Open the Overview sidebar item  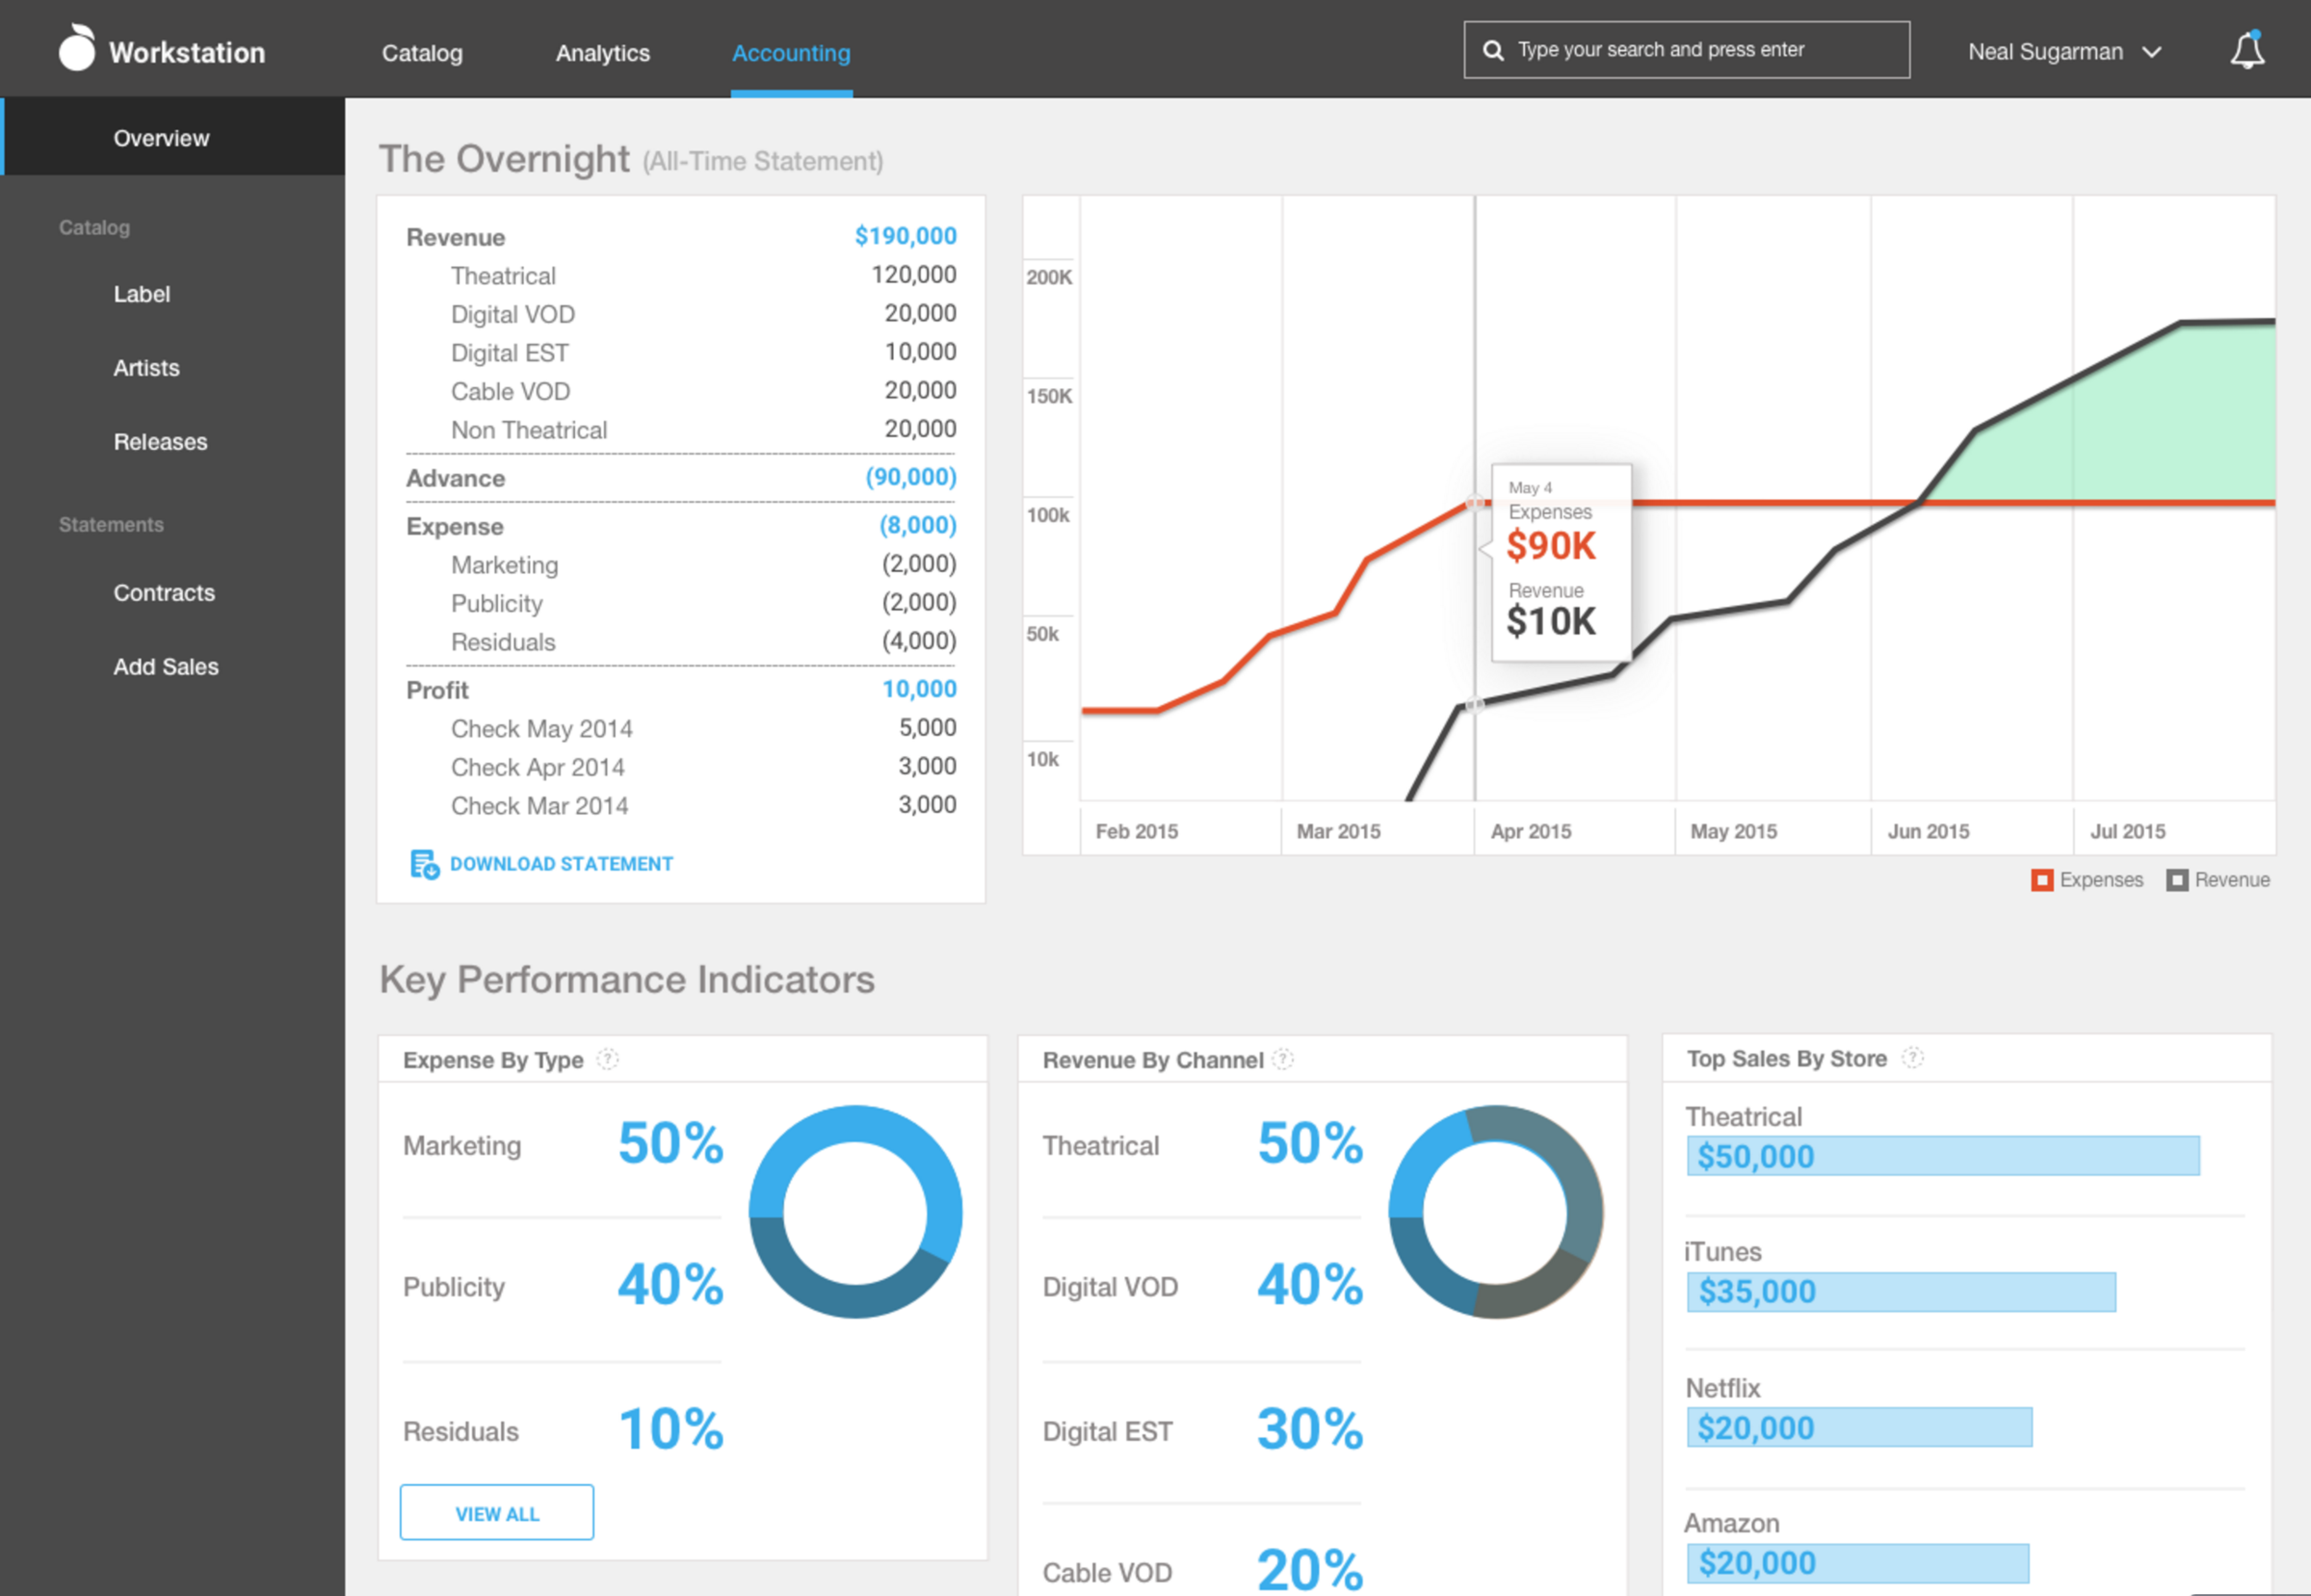[173, 137]
